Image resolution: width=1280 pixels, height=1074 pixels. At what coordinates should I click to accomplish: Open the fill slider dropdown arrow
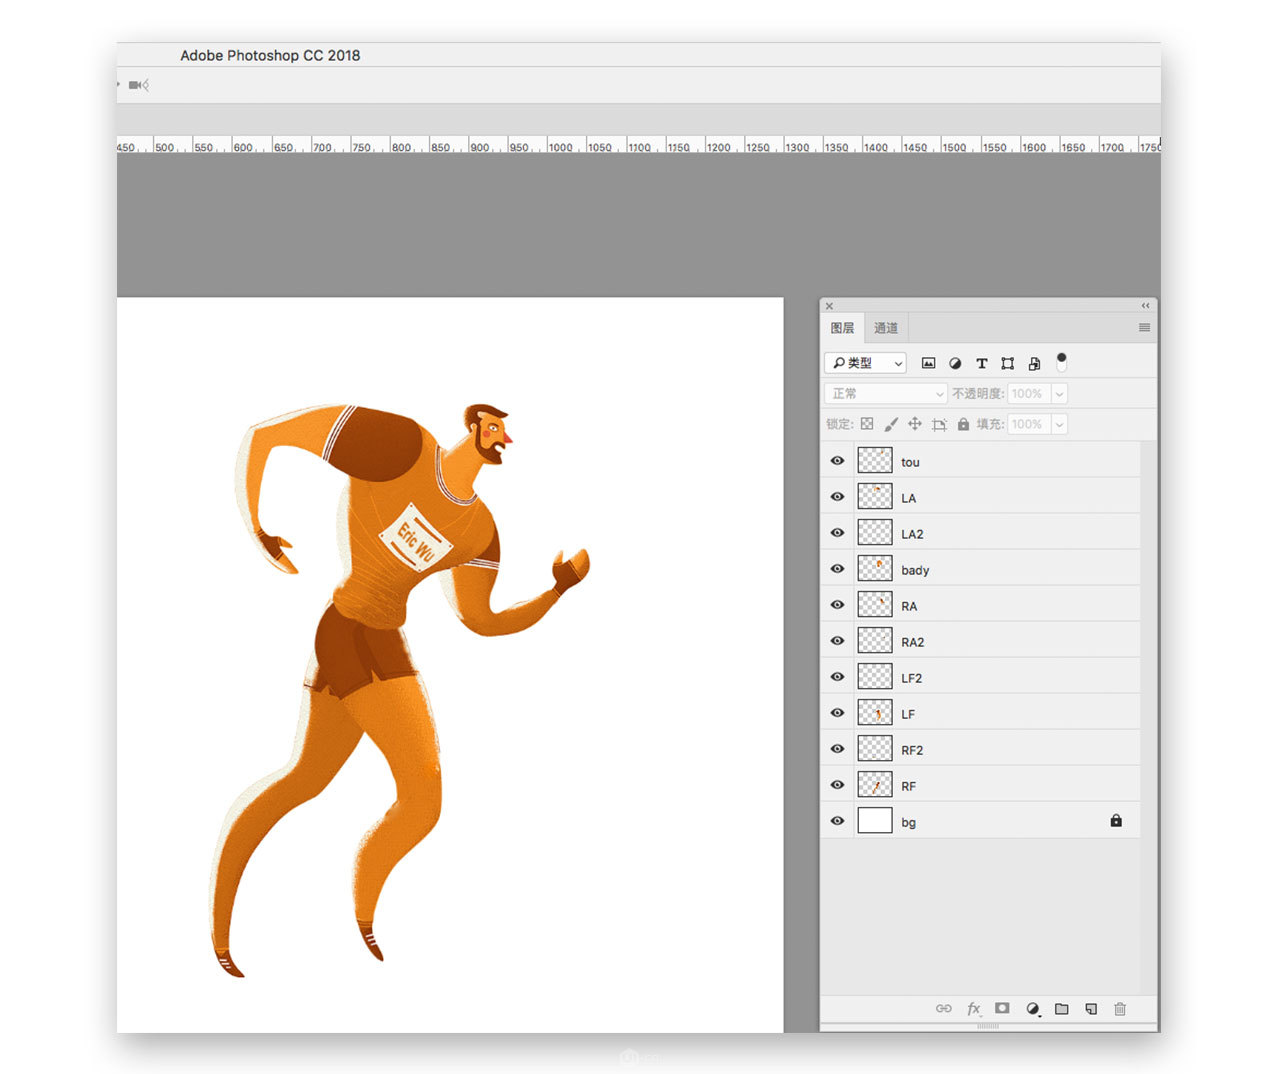tap(1059, 424)
